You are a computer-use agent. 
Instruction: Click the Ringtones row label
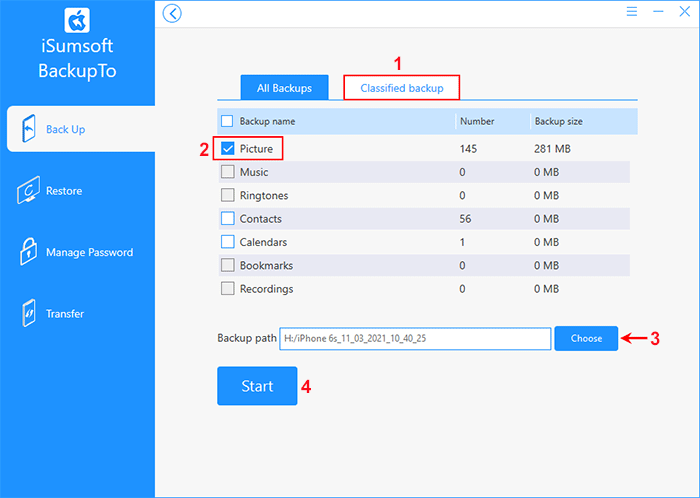click(x=264, y=195)
